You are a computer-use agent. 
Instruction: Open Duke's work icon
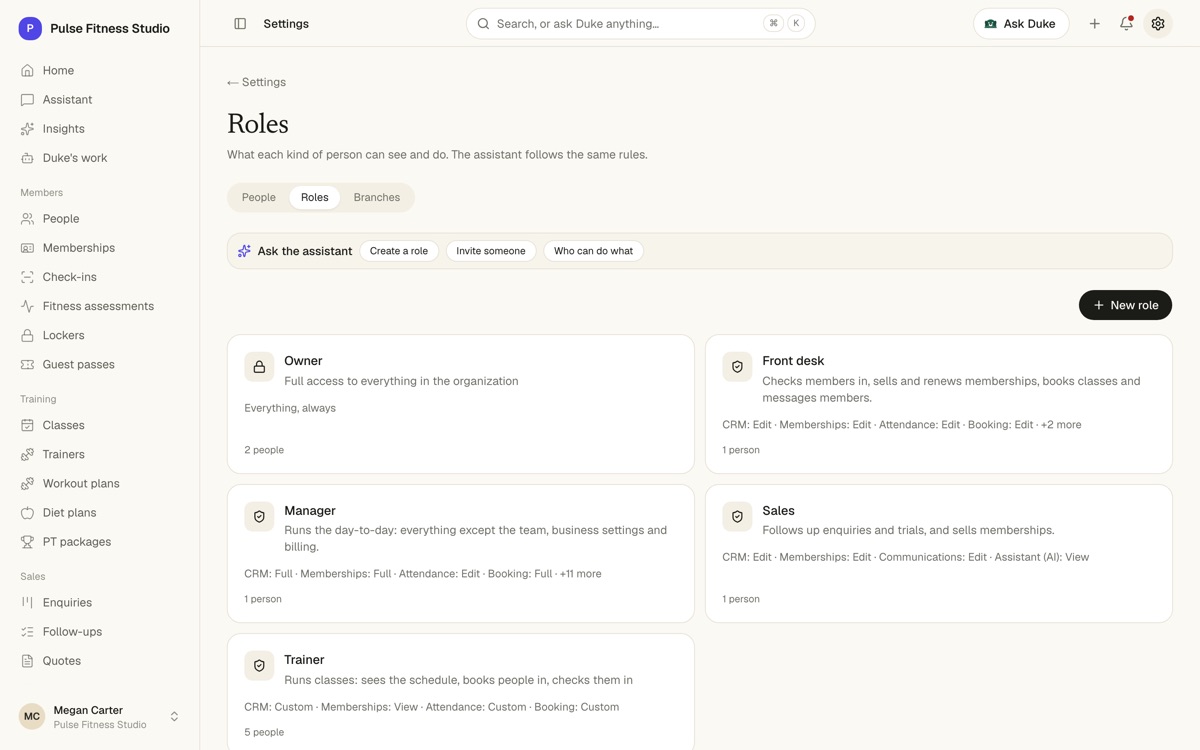click(27, 158)
